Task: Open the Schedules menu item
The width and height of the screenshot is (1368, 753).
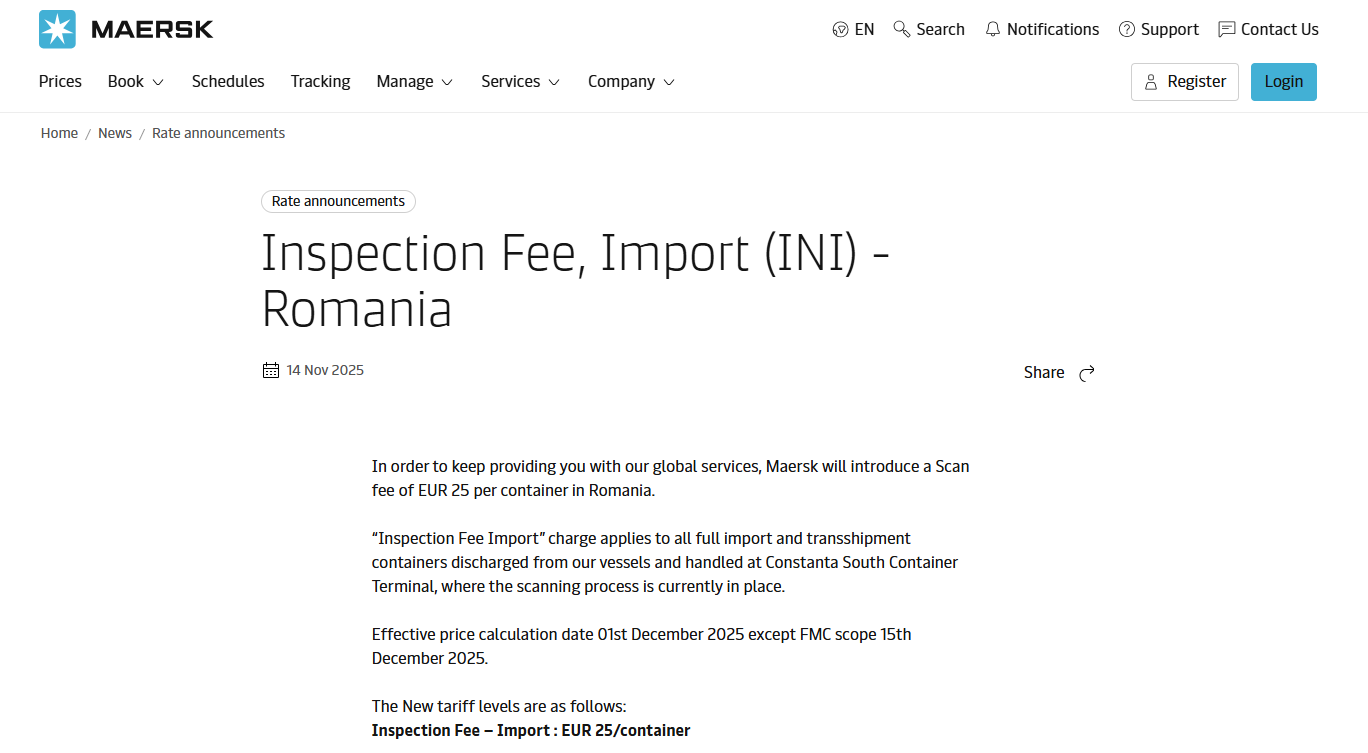Action: (x=228, y=82)
